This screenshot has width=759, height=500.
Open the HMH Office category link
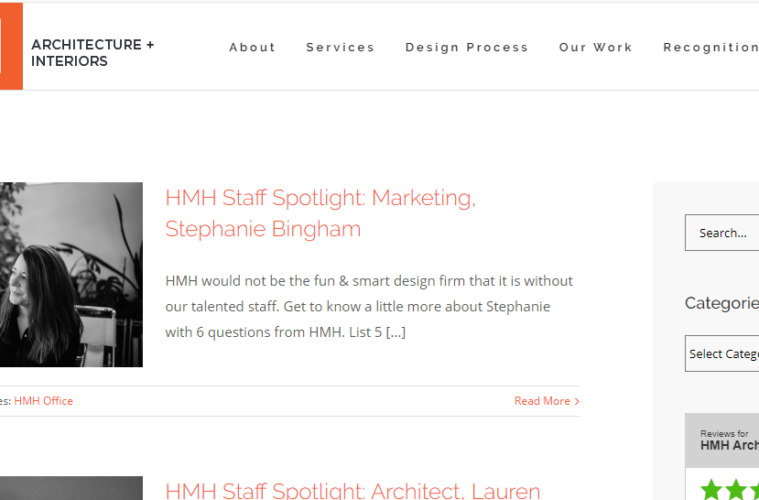coord(43,401)
